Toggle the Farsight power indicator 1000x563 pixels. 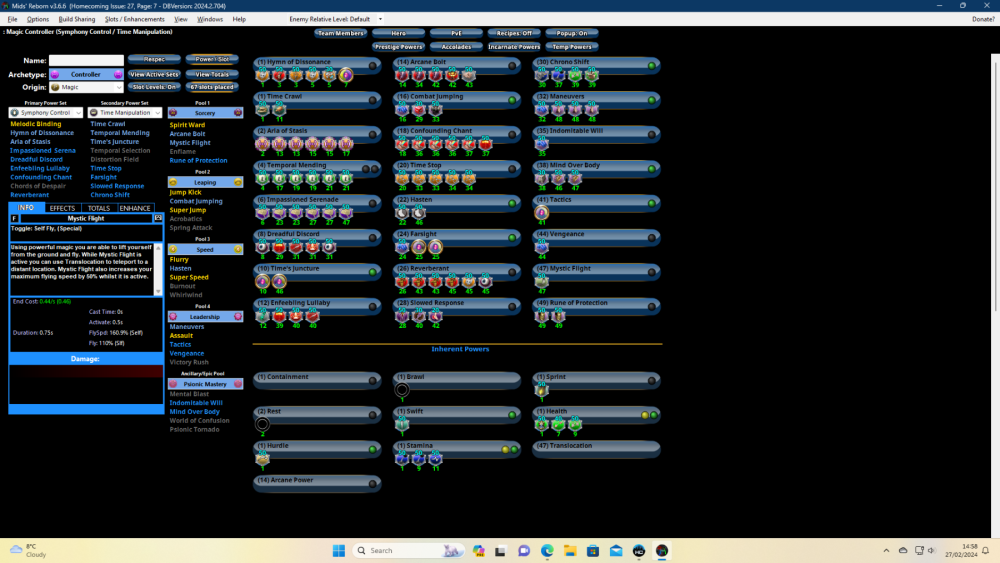coord(512,238)
